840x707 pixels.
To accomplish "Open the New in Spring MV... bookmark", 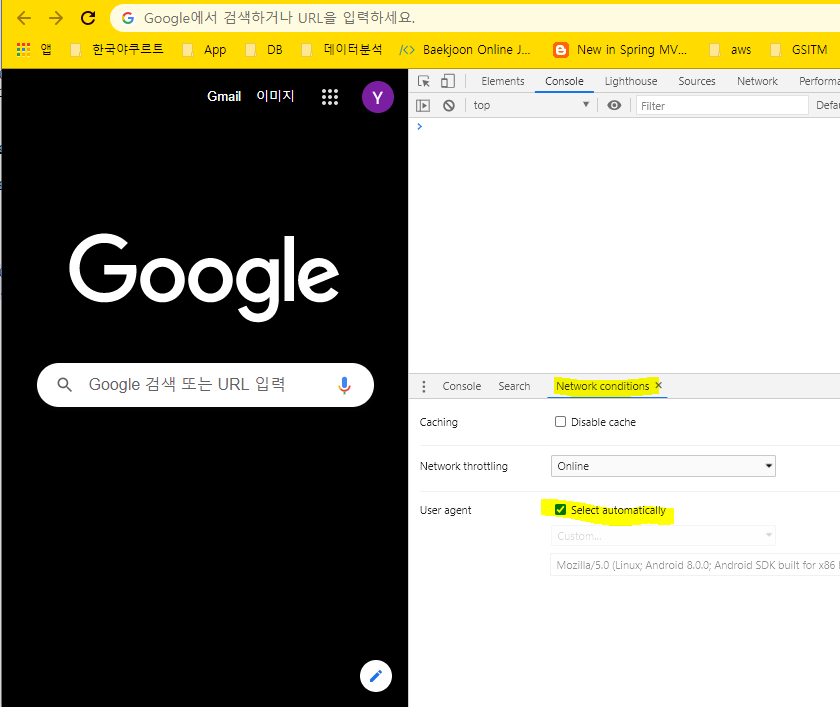I will click(x=620, y=50).
